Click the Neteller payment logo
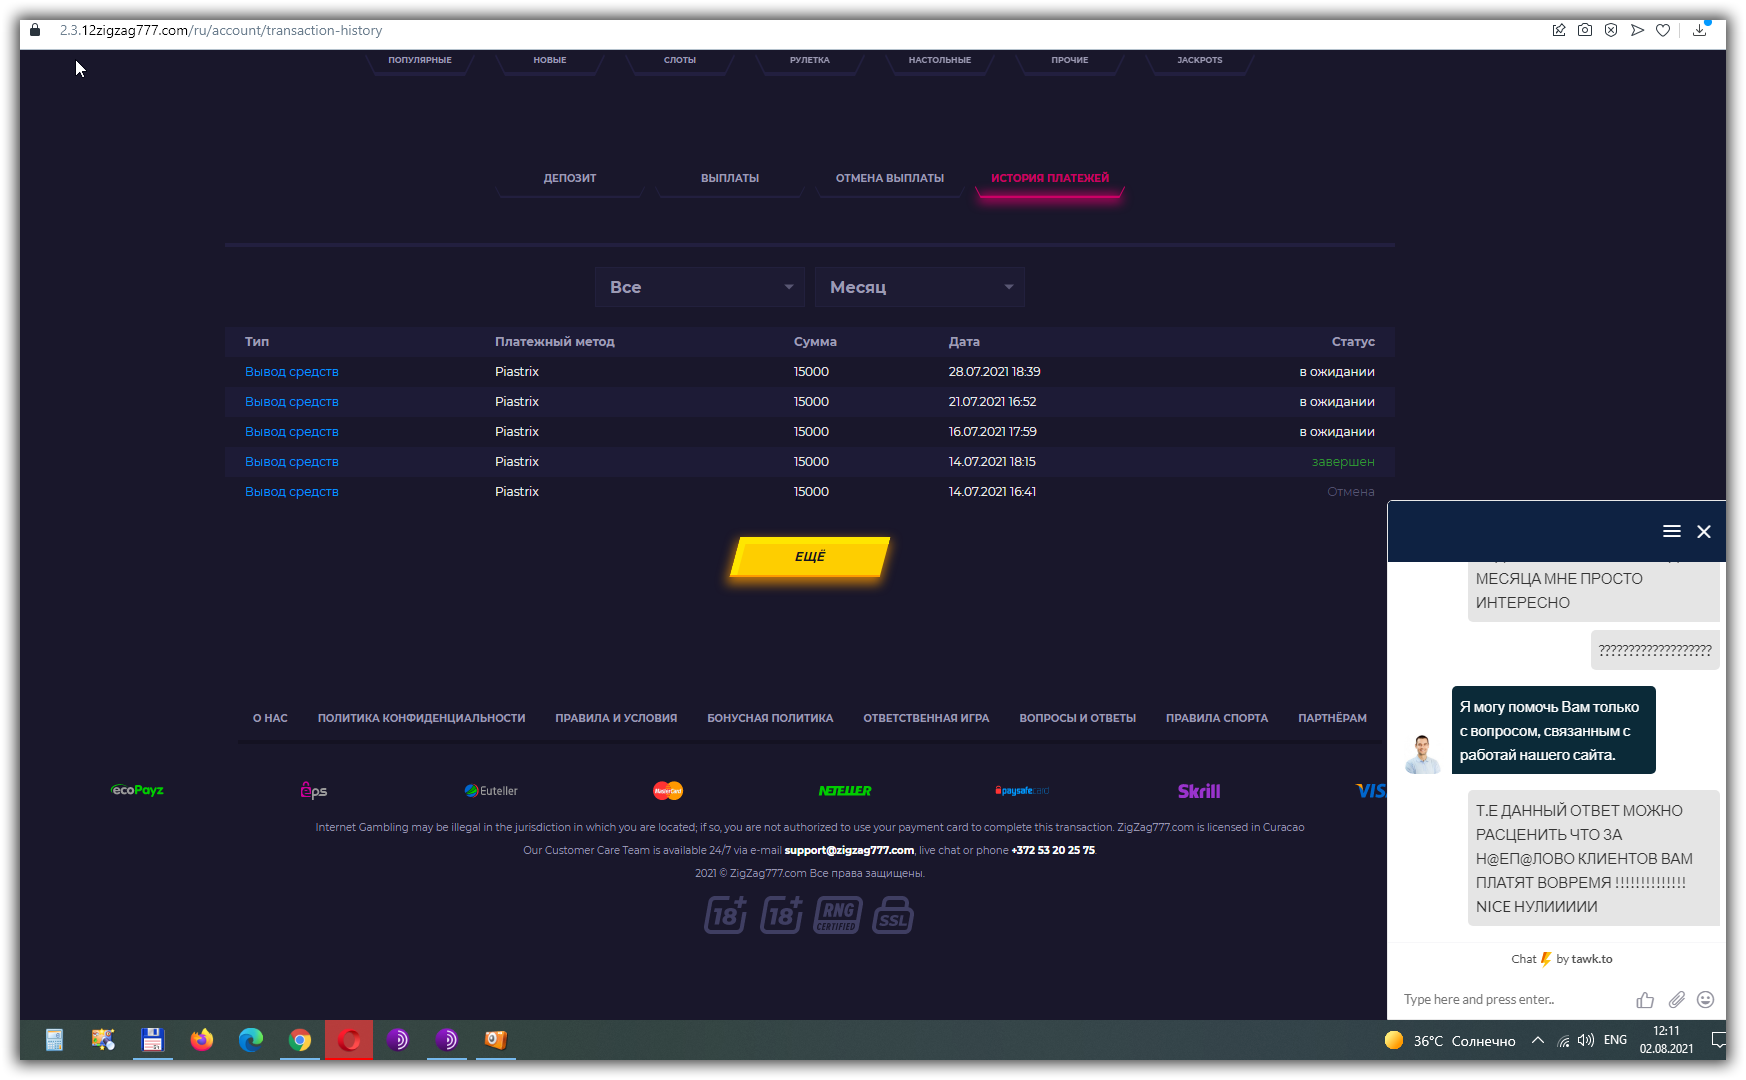1746x1080 pixels. [x=845, y=790]
